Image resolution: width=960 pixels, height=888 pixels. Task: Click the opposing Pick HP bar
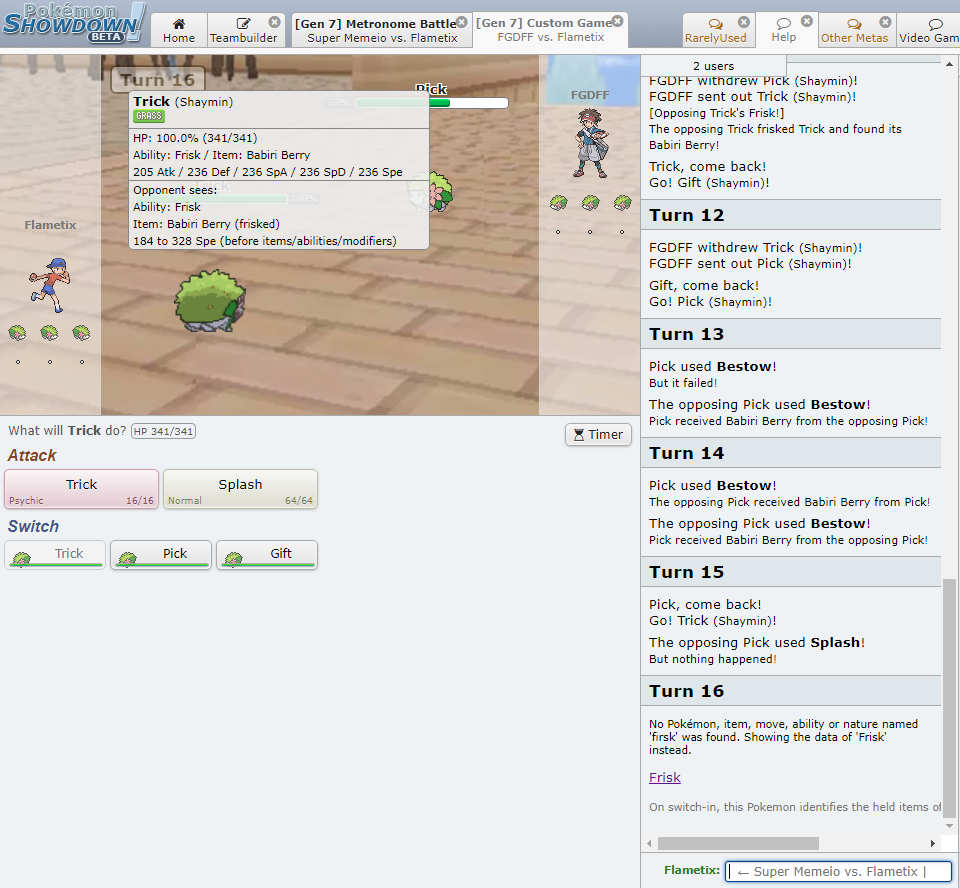tap(432, 103)
